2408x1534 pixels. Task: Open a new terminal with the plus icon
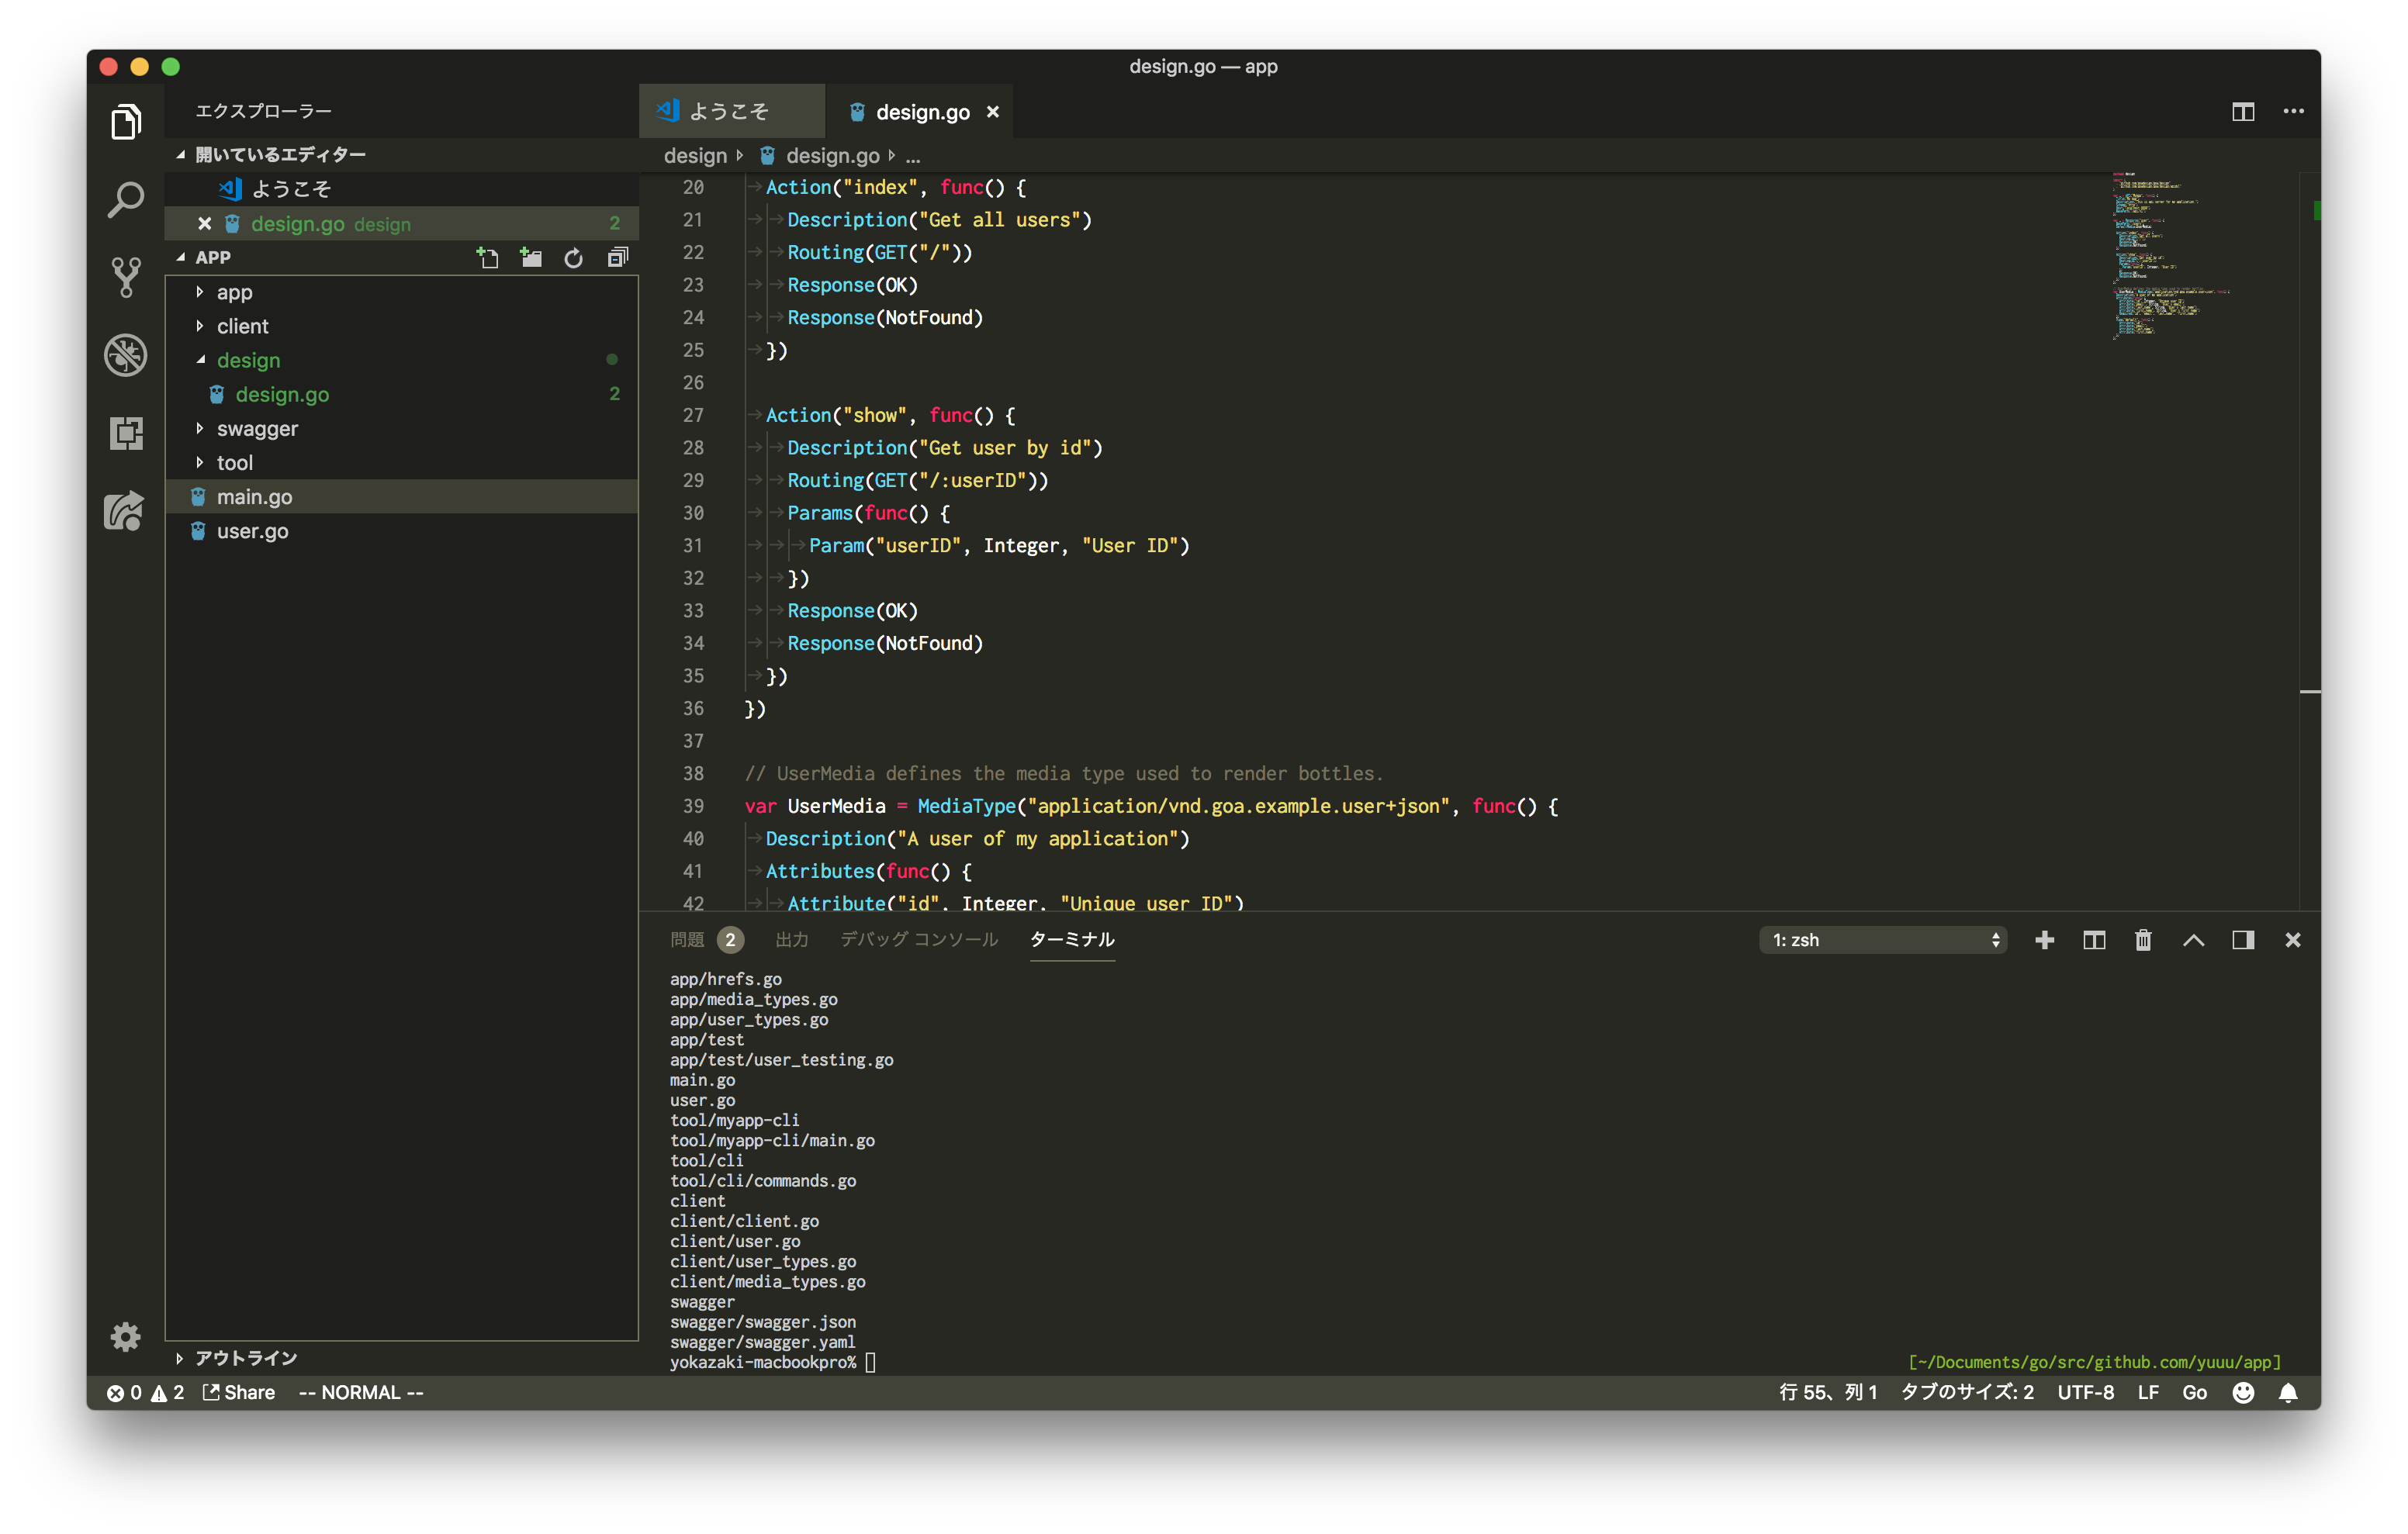[x=2044, y=940]
